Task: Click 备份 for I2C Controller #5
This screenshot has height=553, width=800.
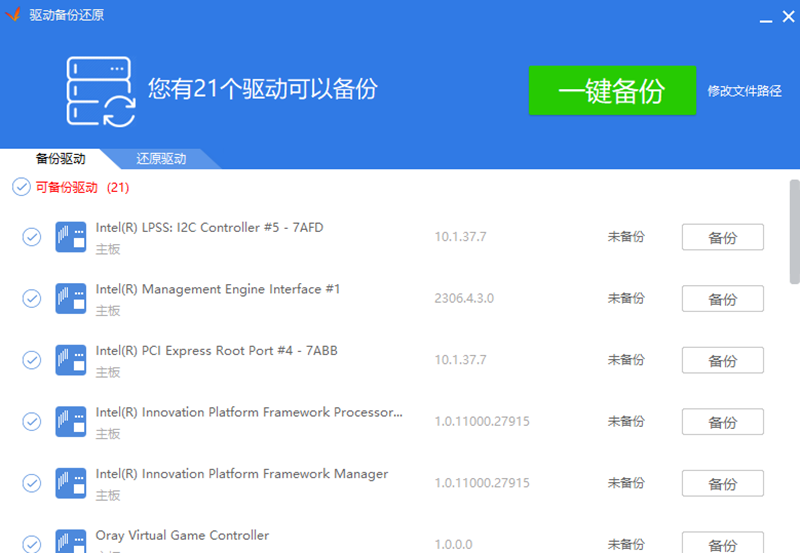Action: (722, 238)
